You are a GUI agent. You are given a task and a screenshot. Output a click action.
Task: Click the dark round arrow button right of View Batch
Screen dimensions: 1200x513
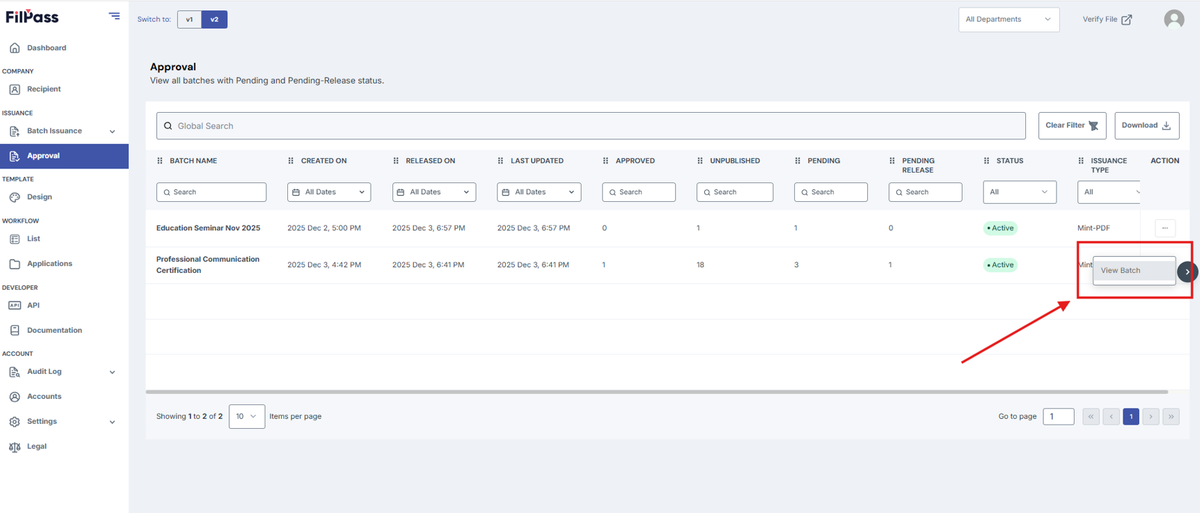1187,271
